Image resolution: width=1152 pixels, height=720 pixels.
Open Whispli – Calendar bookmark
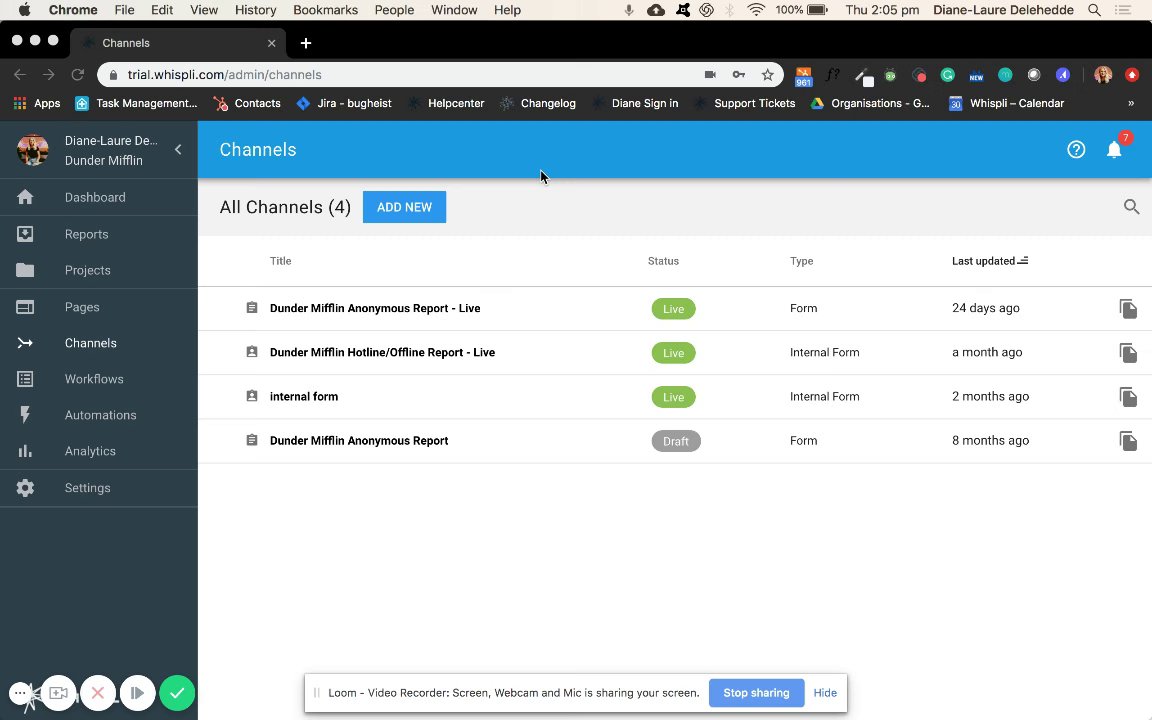tap(1007, 103)
